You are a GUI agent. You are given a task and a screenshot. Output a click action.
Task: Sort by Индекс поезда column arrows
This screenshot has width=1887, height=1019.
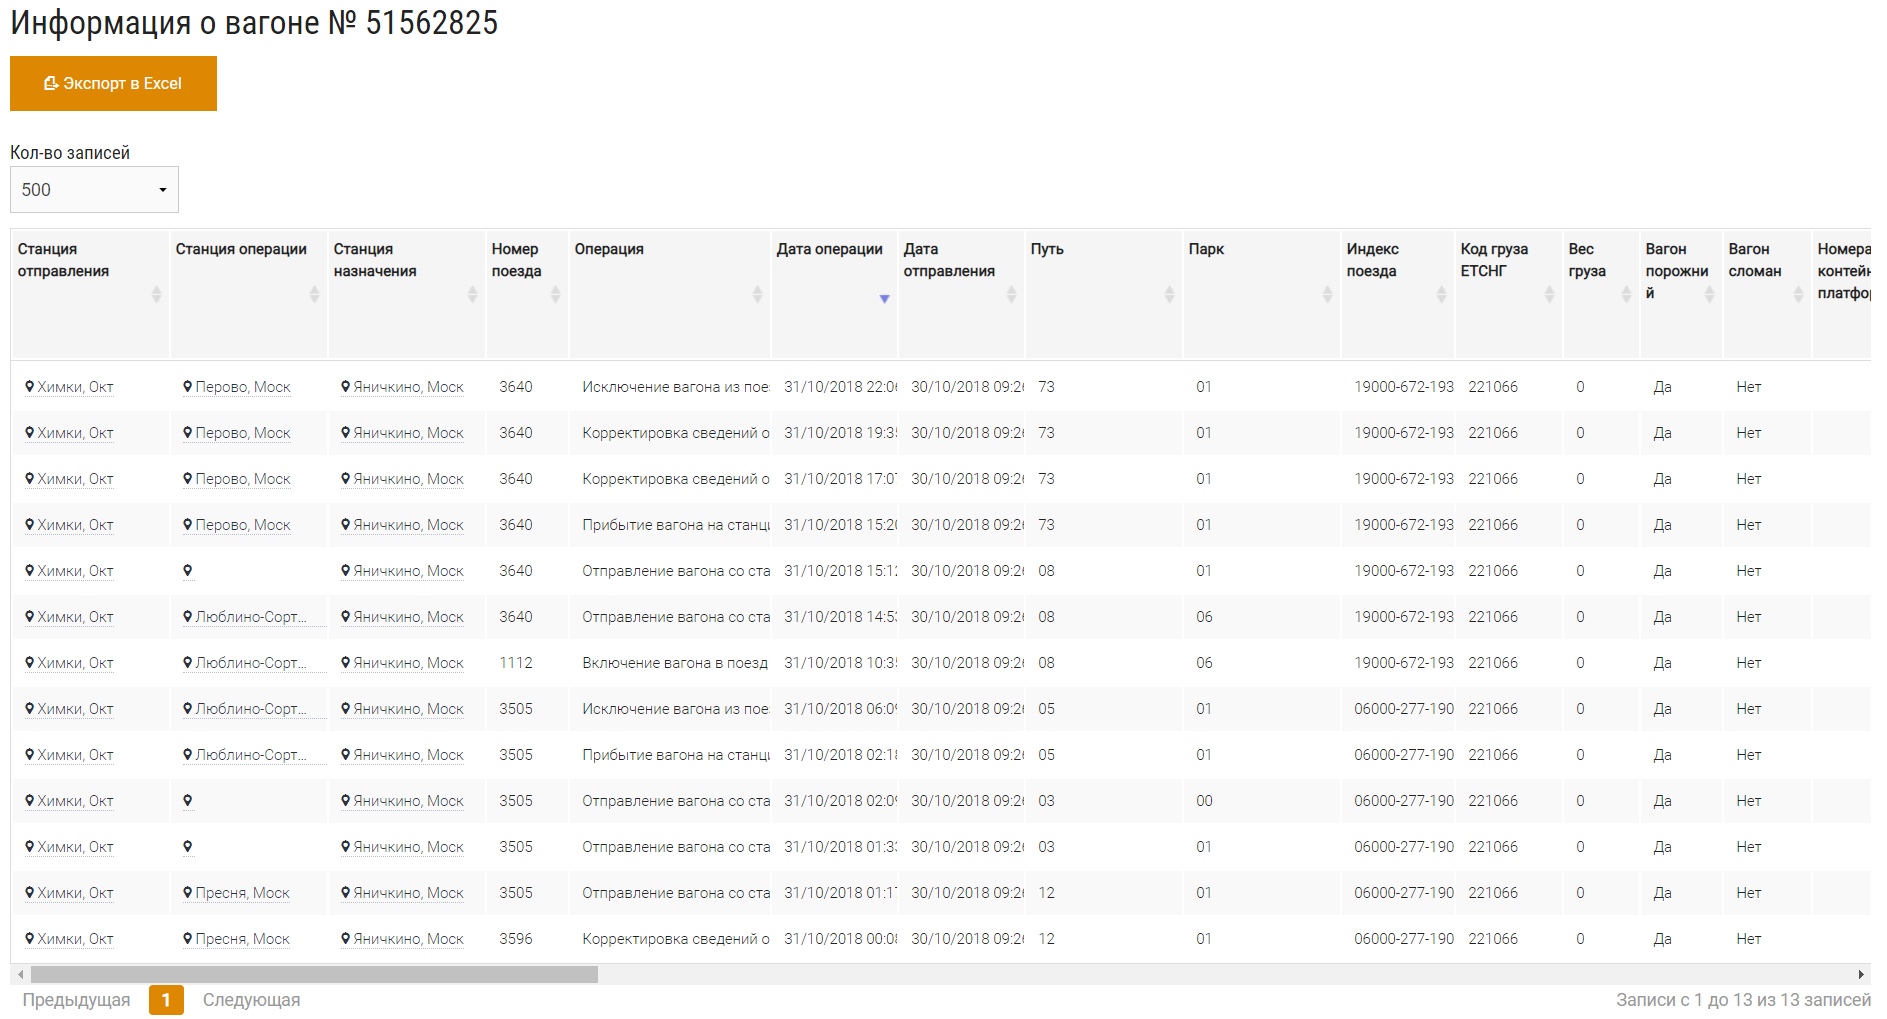tap(1441, 294)
